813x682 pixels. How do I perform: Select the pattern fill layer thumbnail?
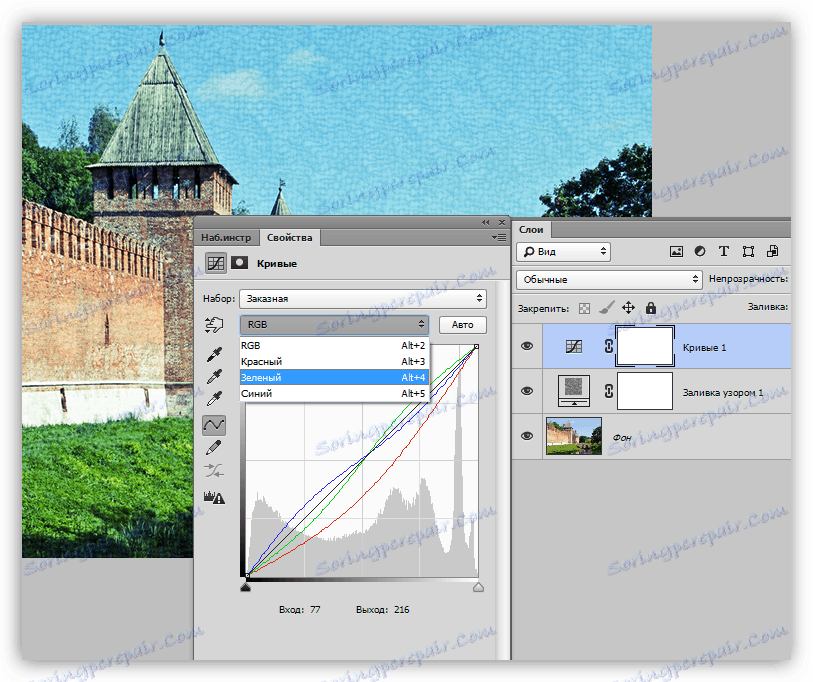574,391
